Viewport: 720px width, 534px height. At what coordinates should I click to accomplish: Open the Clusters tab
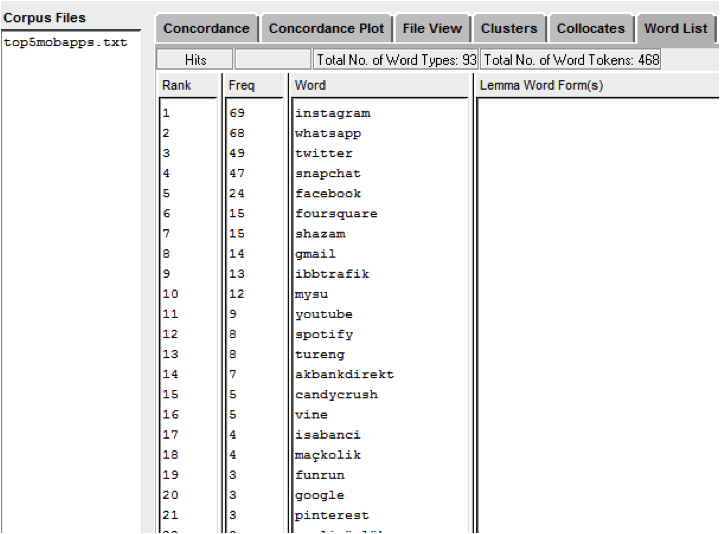[509, 28]
